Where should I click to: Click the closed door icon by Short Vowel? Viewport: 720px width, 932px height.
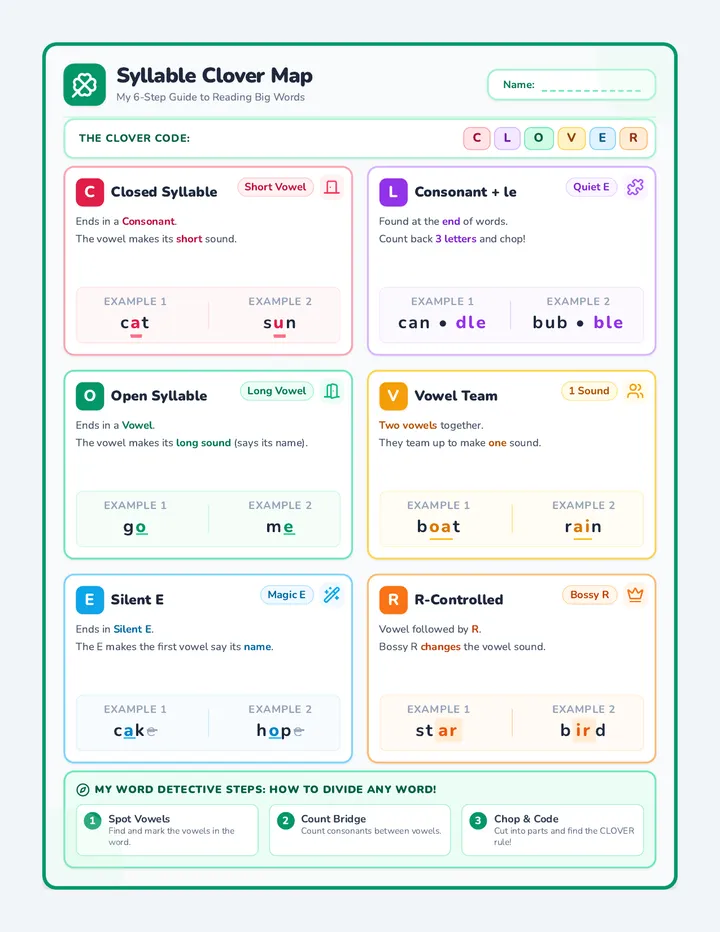tap(332, 187)
